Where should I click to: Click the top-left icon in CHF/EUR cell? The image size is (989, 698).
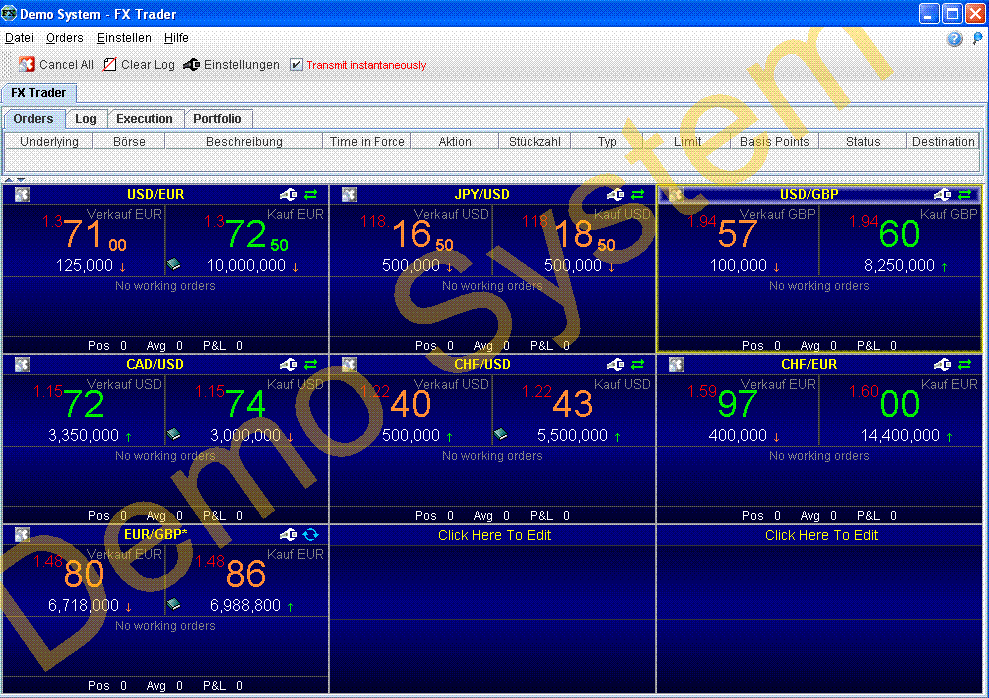pos(676,365)
